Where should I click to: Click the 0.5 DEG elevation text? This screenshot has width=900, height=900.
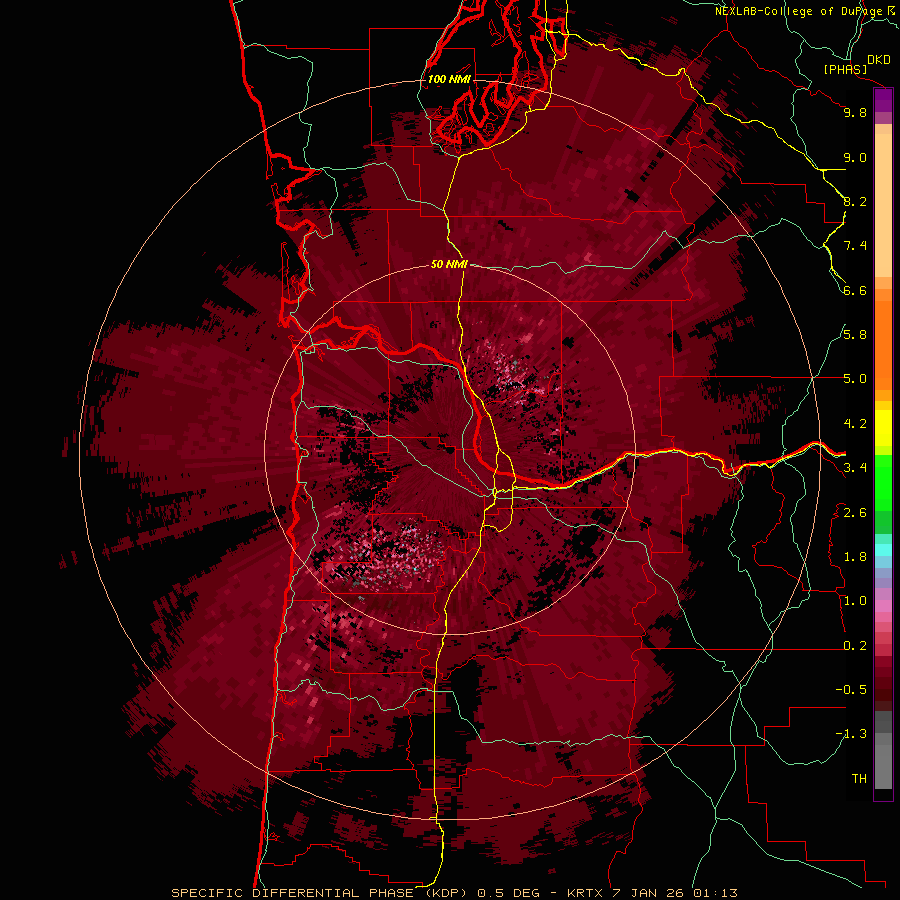point(509,893)
